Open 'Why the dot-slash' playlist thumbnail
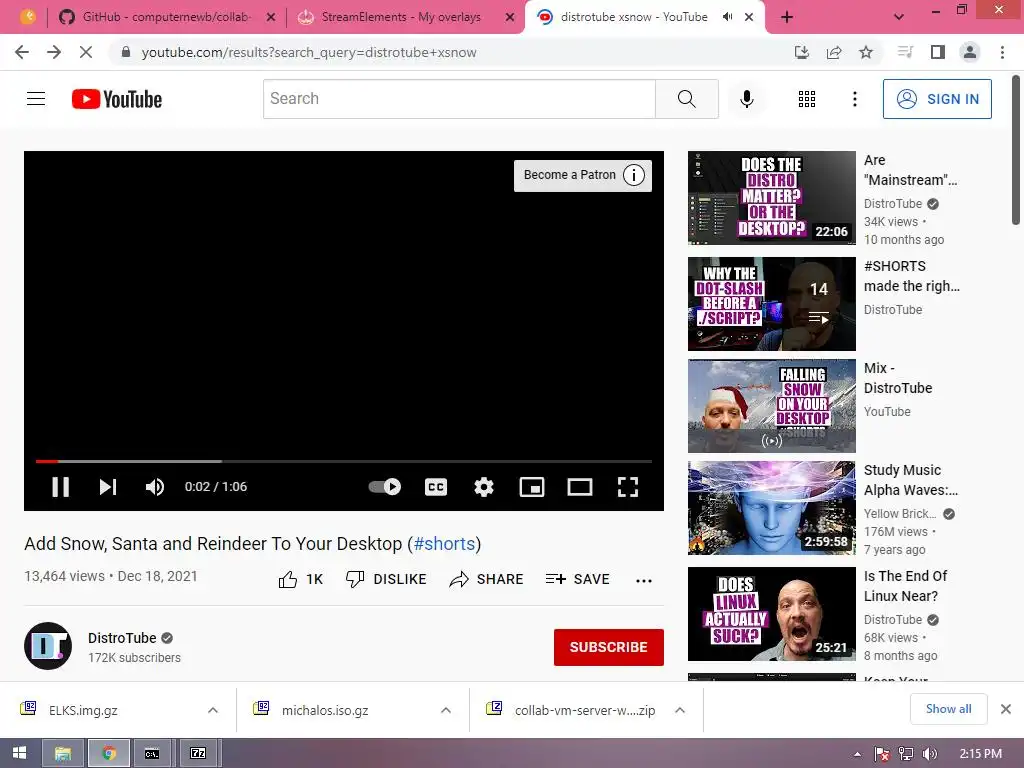The width and height of the screenshot is (1024, 768). tap(771, 304)
